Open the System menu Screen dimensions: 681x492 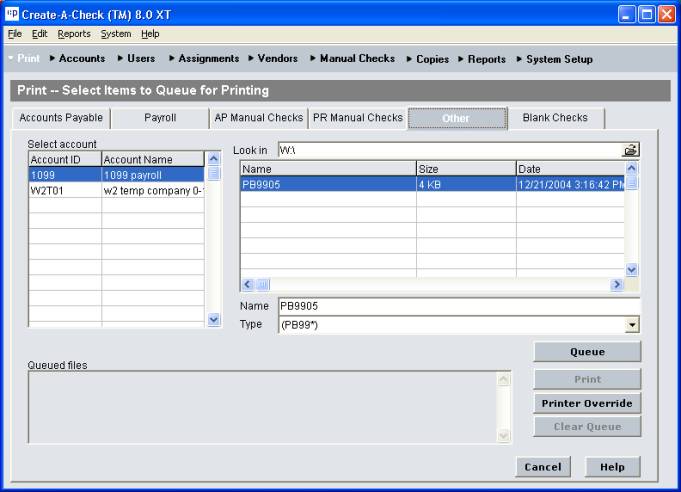(115, 34)
